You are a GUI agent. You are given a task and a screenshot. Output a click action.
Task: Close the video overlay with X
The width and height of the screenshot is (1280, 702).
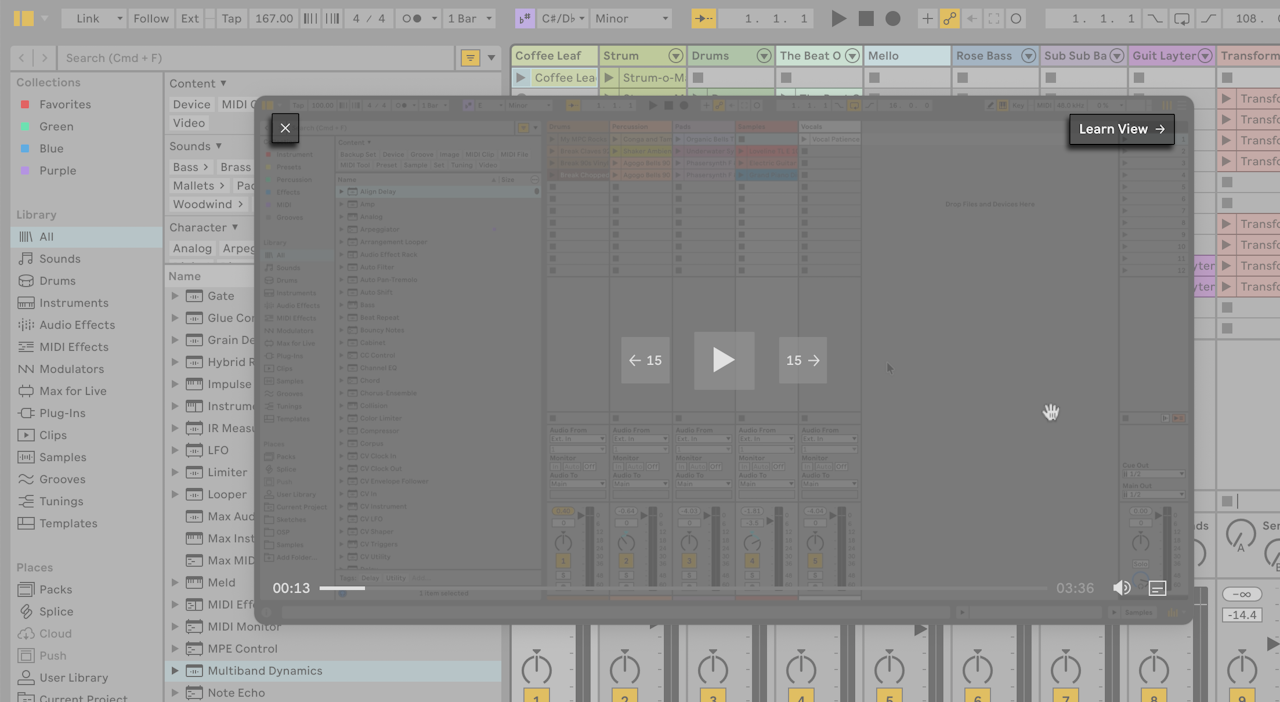285,128
